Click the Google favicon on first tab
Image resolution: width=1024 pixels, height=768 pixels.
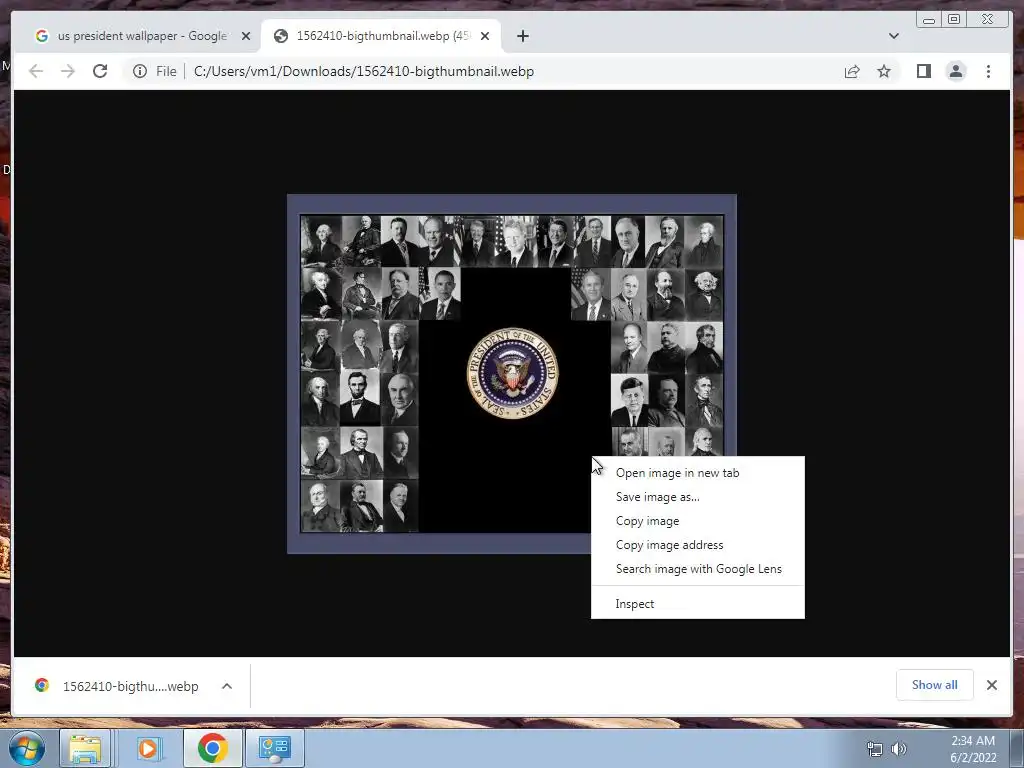pyautogui.click(x=42, y=36)
